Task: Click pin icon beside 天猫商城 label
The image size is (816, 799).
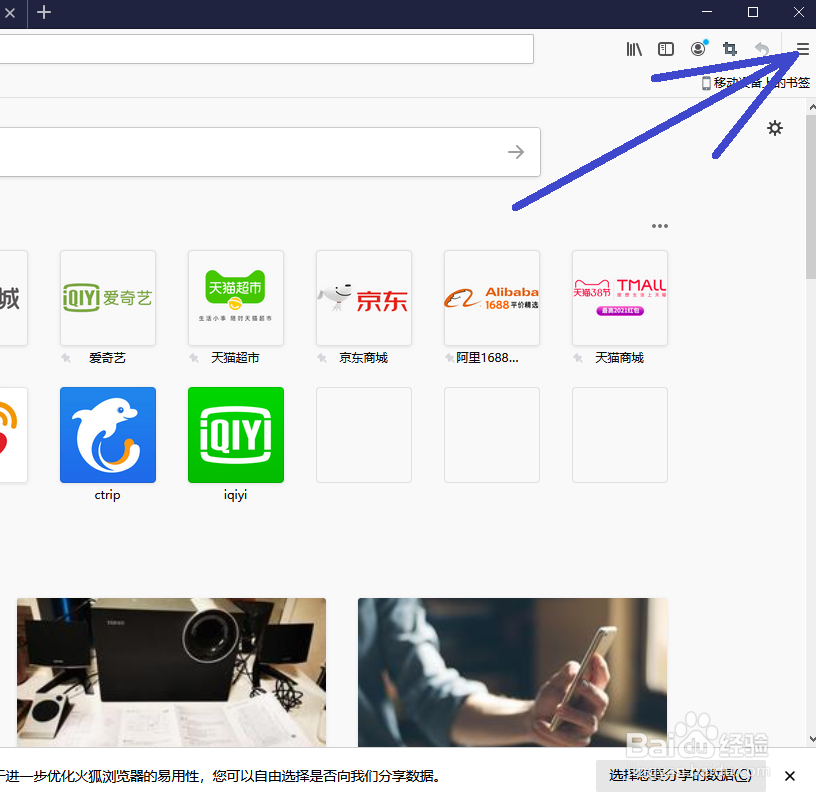Action: tap(578, 358)
